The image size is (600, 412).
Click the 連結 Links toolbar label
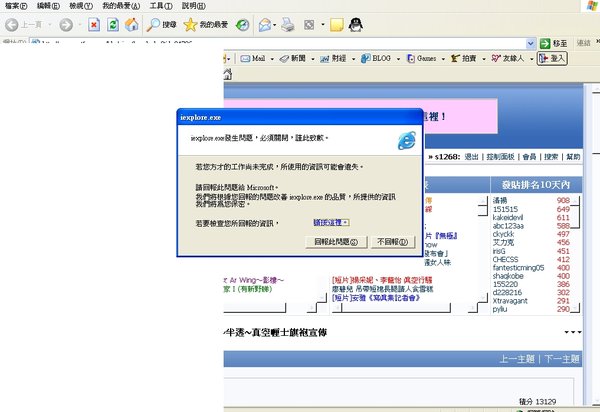point(583,43)
